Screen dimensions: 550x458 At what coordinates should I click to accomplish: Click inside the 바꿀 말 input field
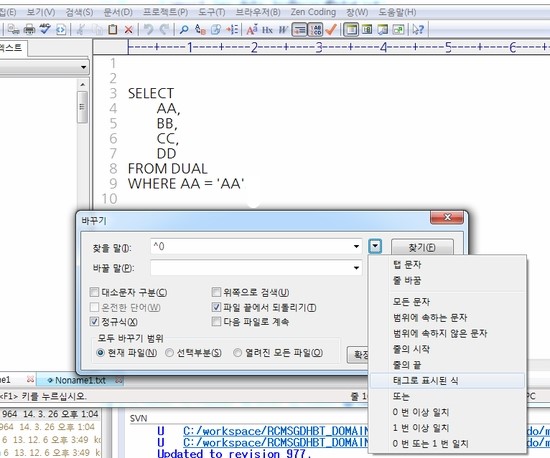point(251,268)
